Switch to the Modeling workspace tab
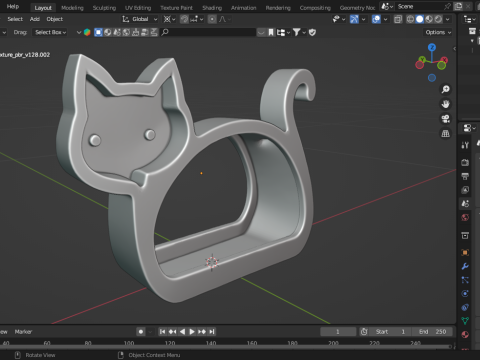The image size is (480, 360). tap(72, 8)
